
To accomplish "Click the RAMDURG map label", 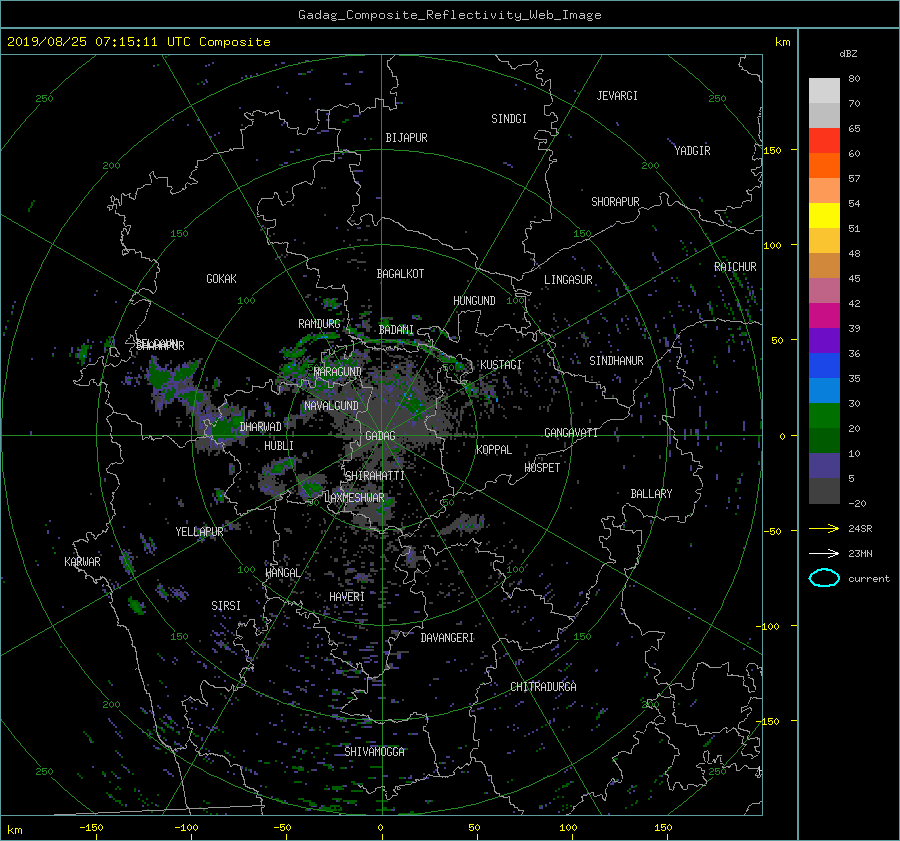I will click(319, 324).
